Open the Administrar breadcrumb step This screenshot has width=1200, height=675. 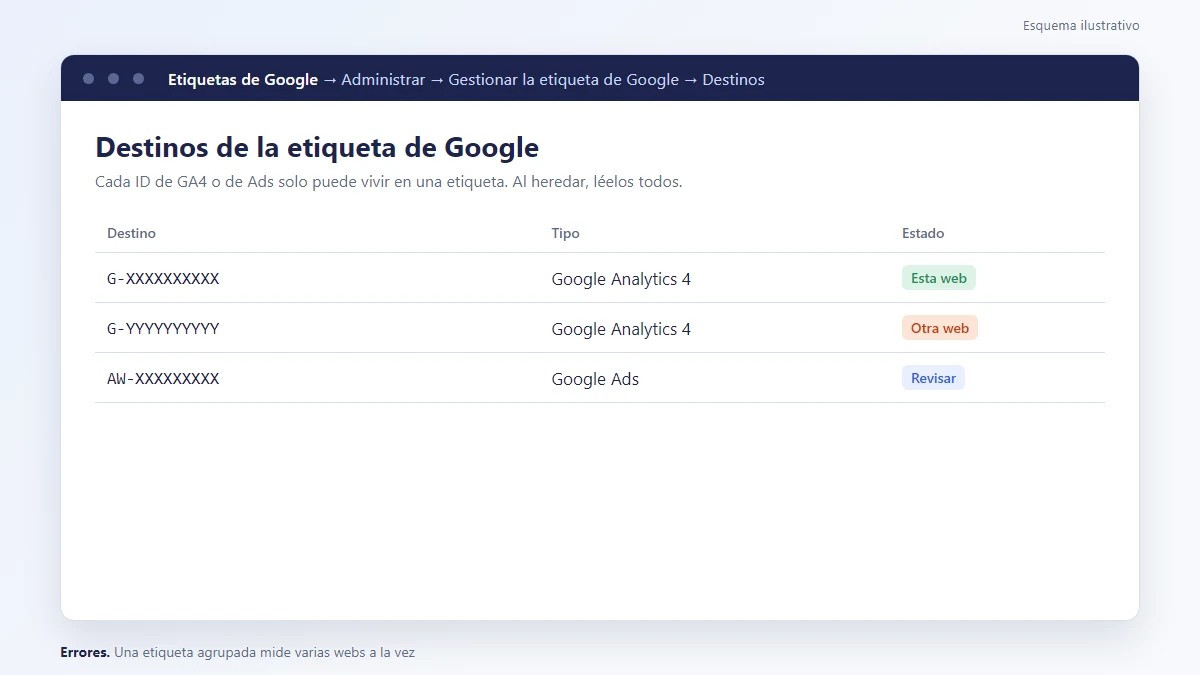click(x=383, y=79)
